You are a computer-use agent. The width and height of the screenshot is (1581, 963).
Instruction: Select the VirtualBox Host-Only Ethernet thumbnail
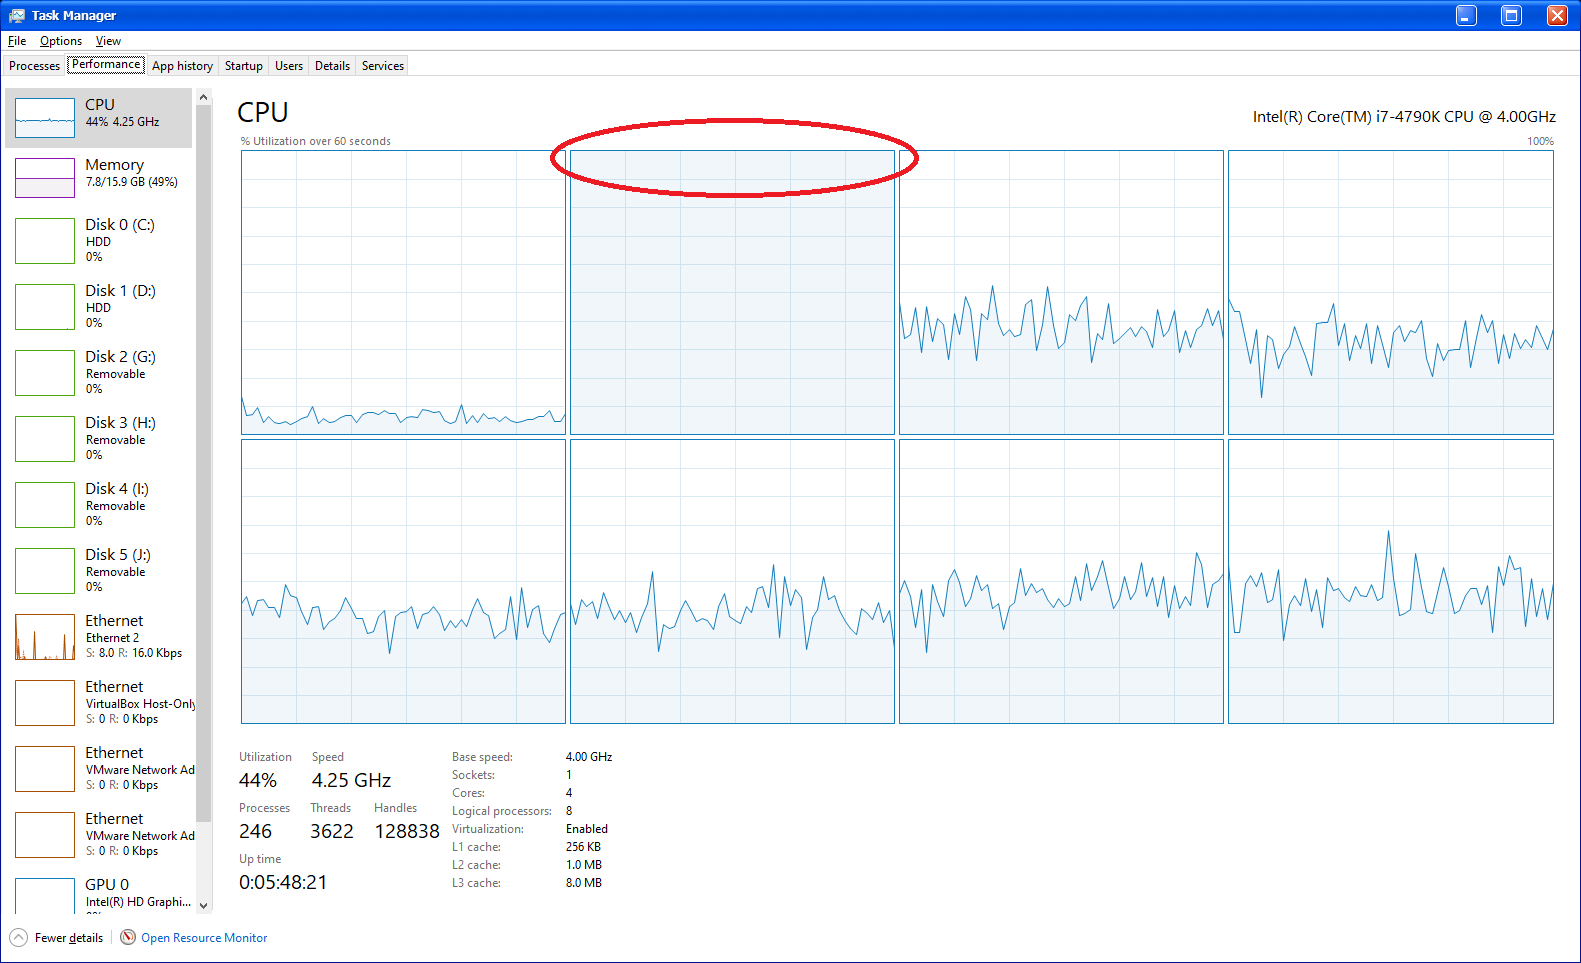click(45, 703)
